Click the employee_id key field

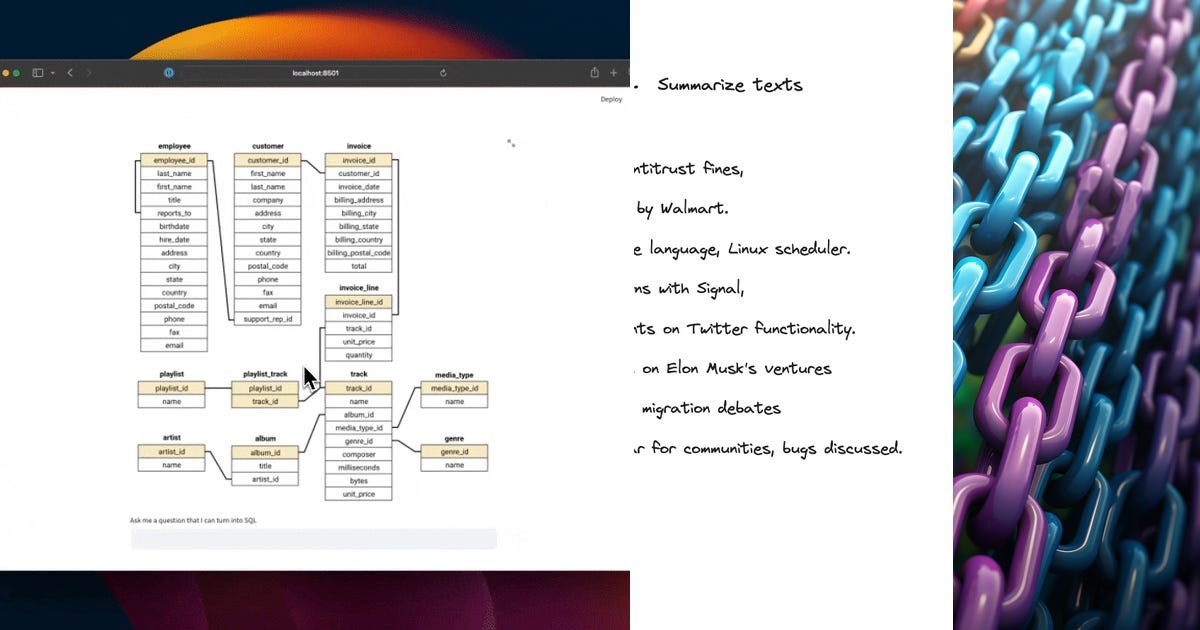174,160
